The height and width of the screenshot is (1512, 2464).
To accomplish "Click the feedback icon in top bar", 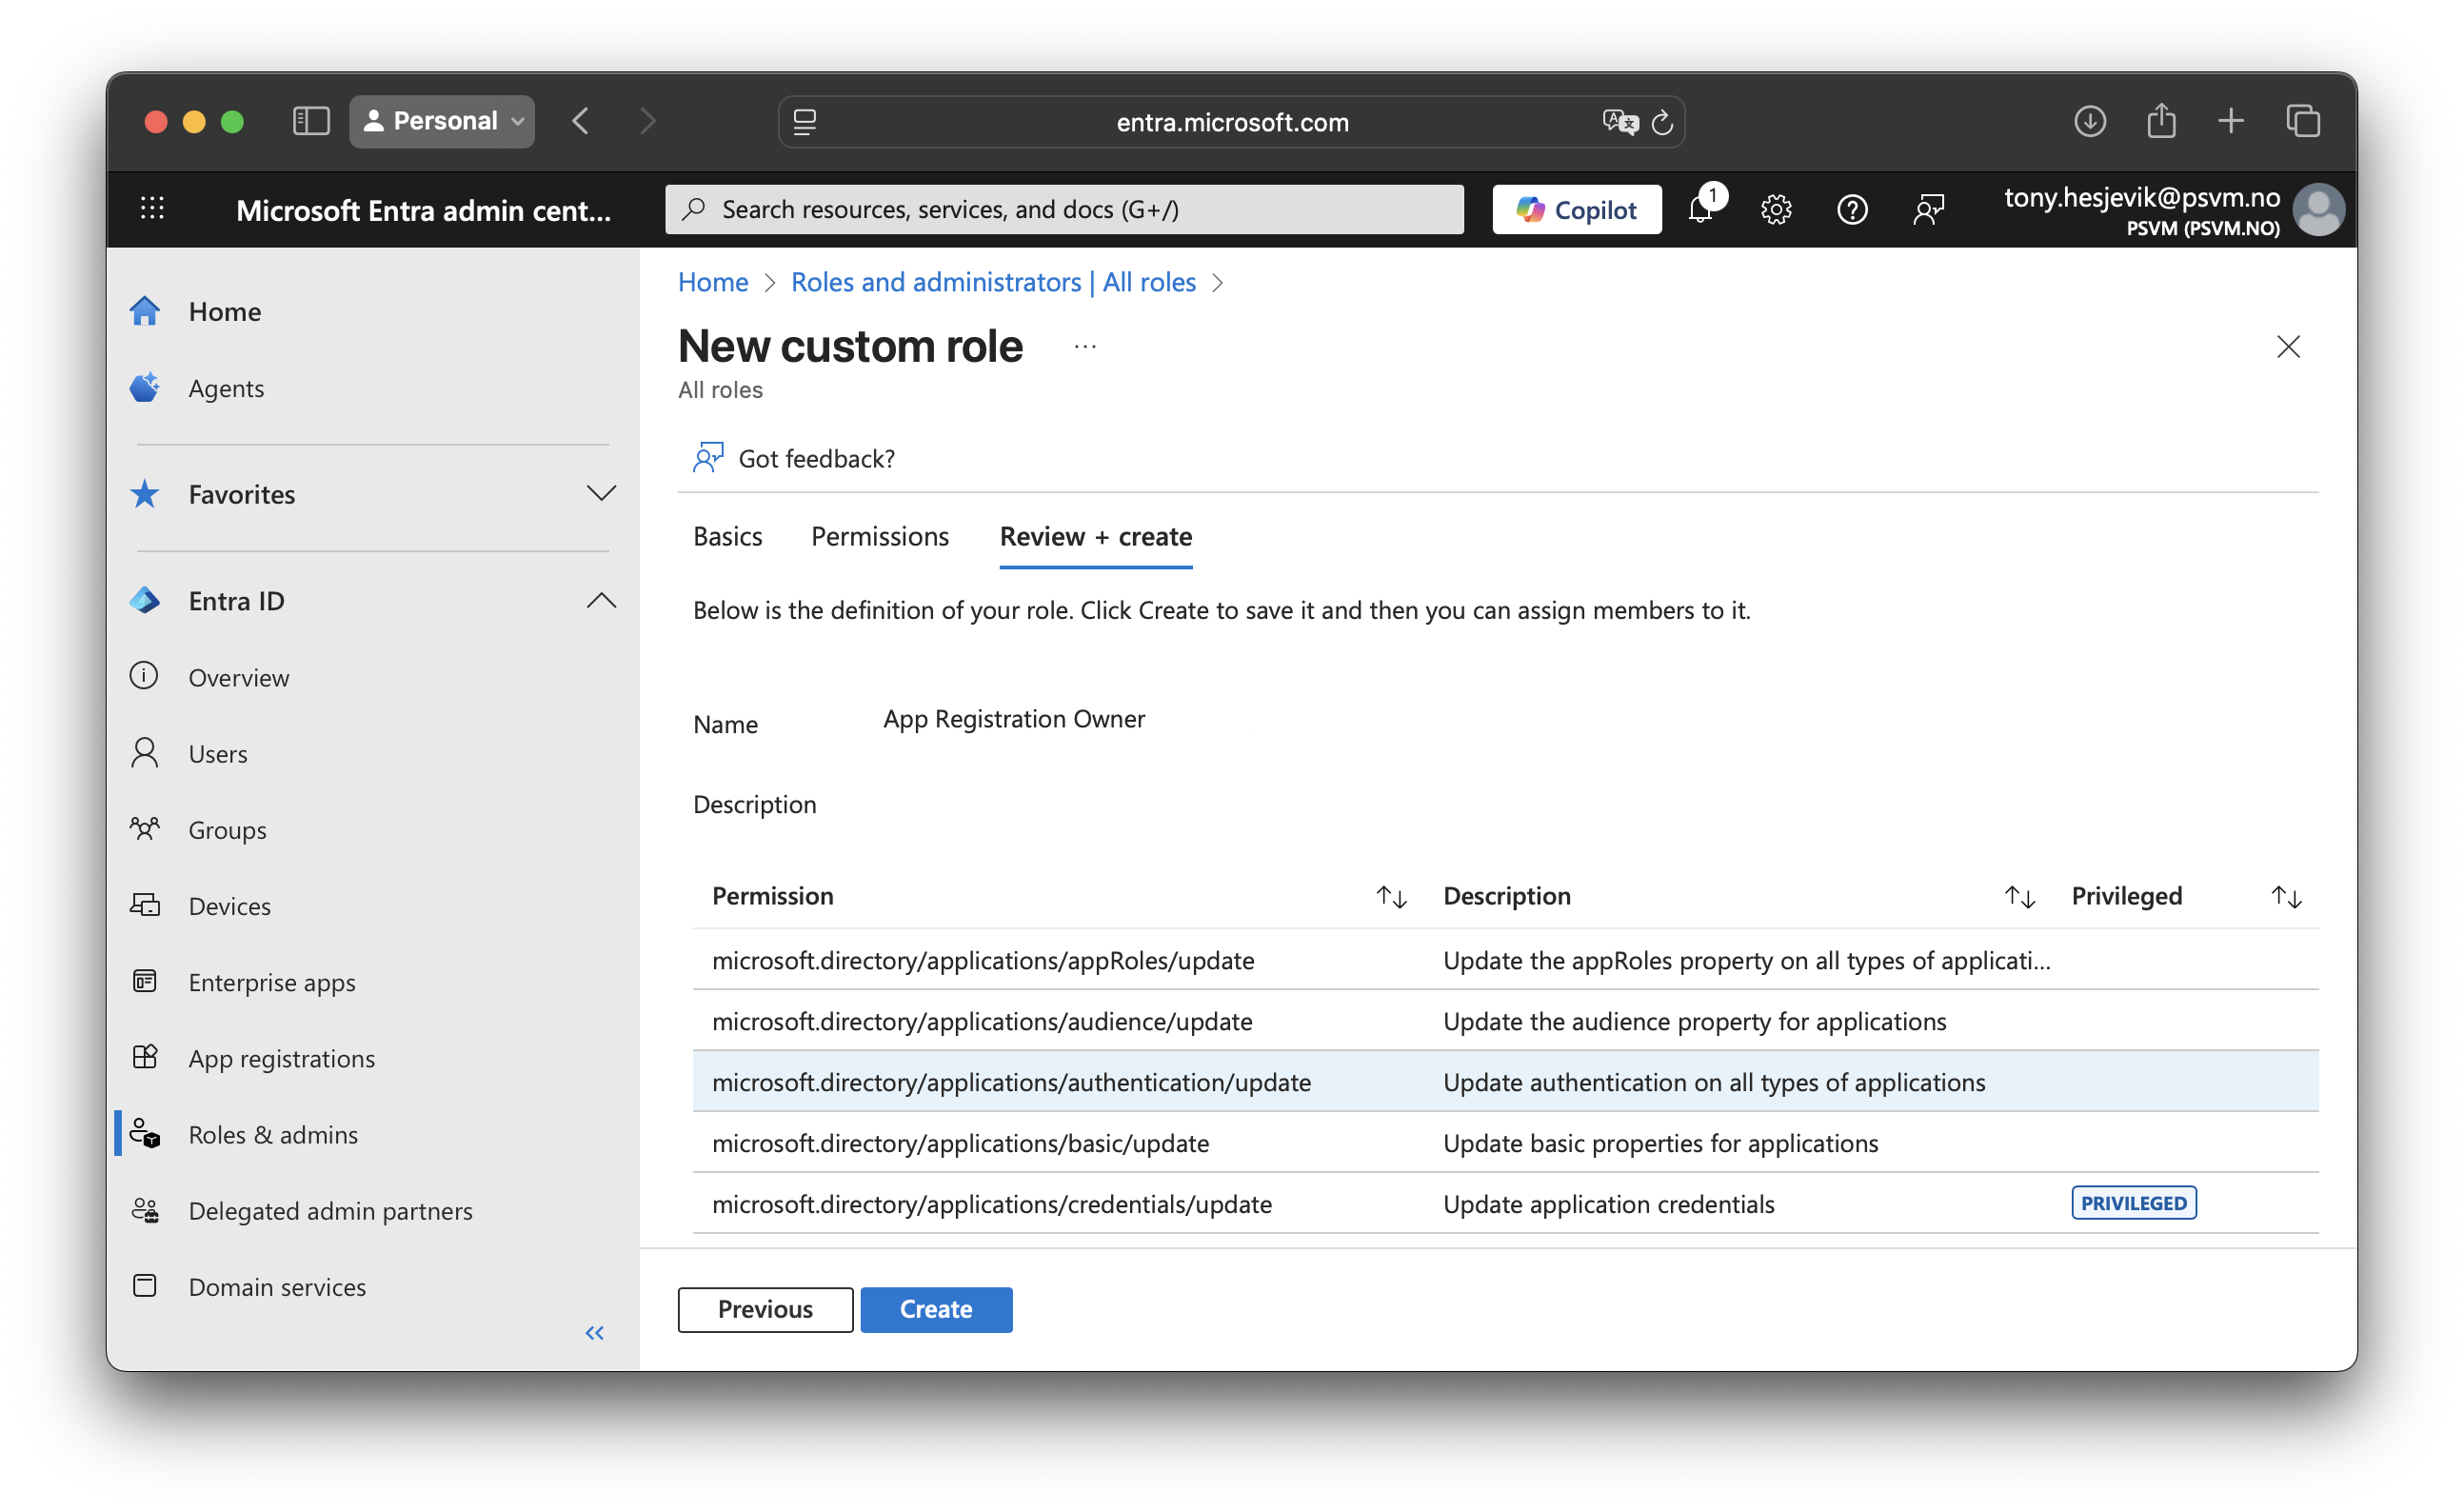I will [1929, 210].
